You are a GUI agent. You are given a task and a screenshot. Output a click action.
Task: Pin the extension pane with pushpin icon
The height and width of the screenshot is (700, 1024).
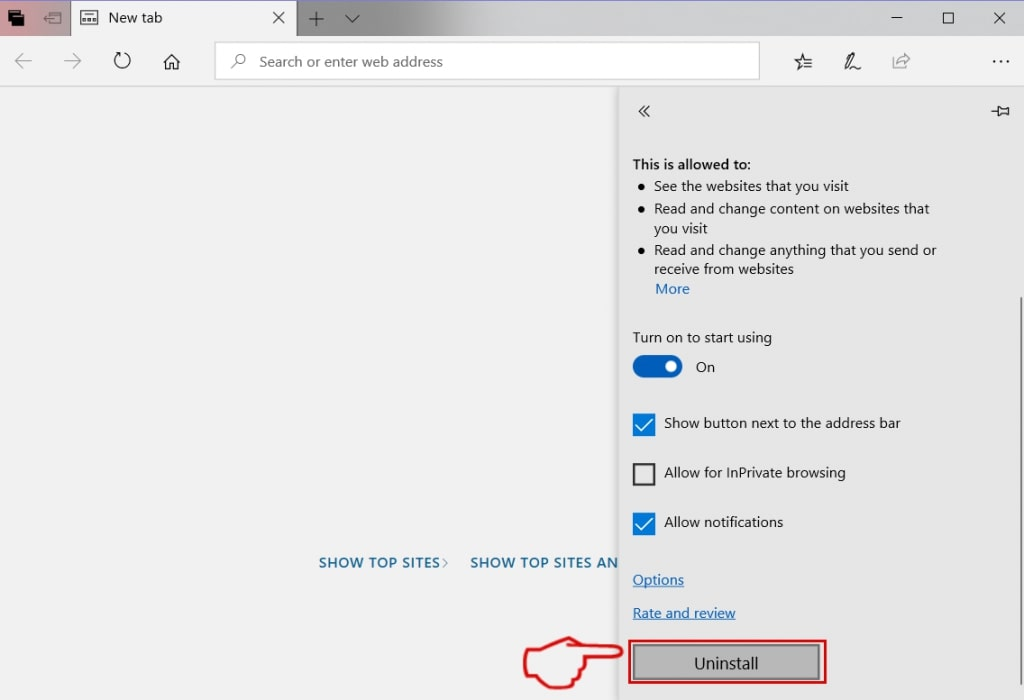point(1000,111)
